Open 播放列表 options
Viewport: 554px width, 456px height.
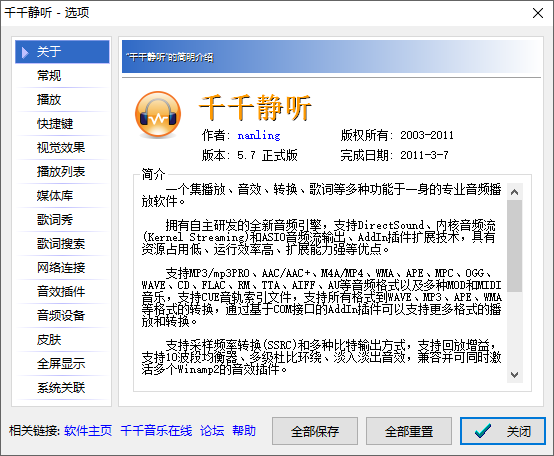click(62, 172)
